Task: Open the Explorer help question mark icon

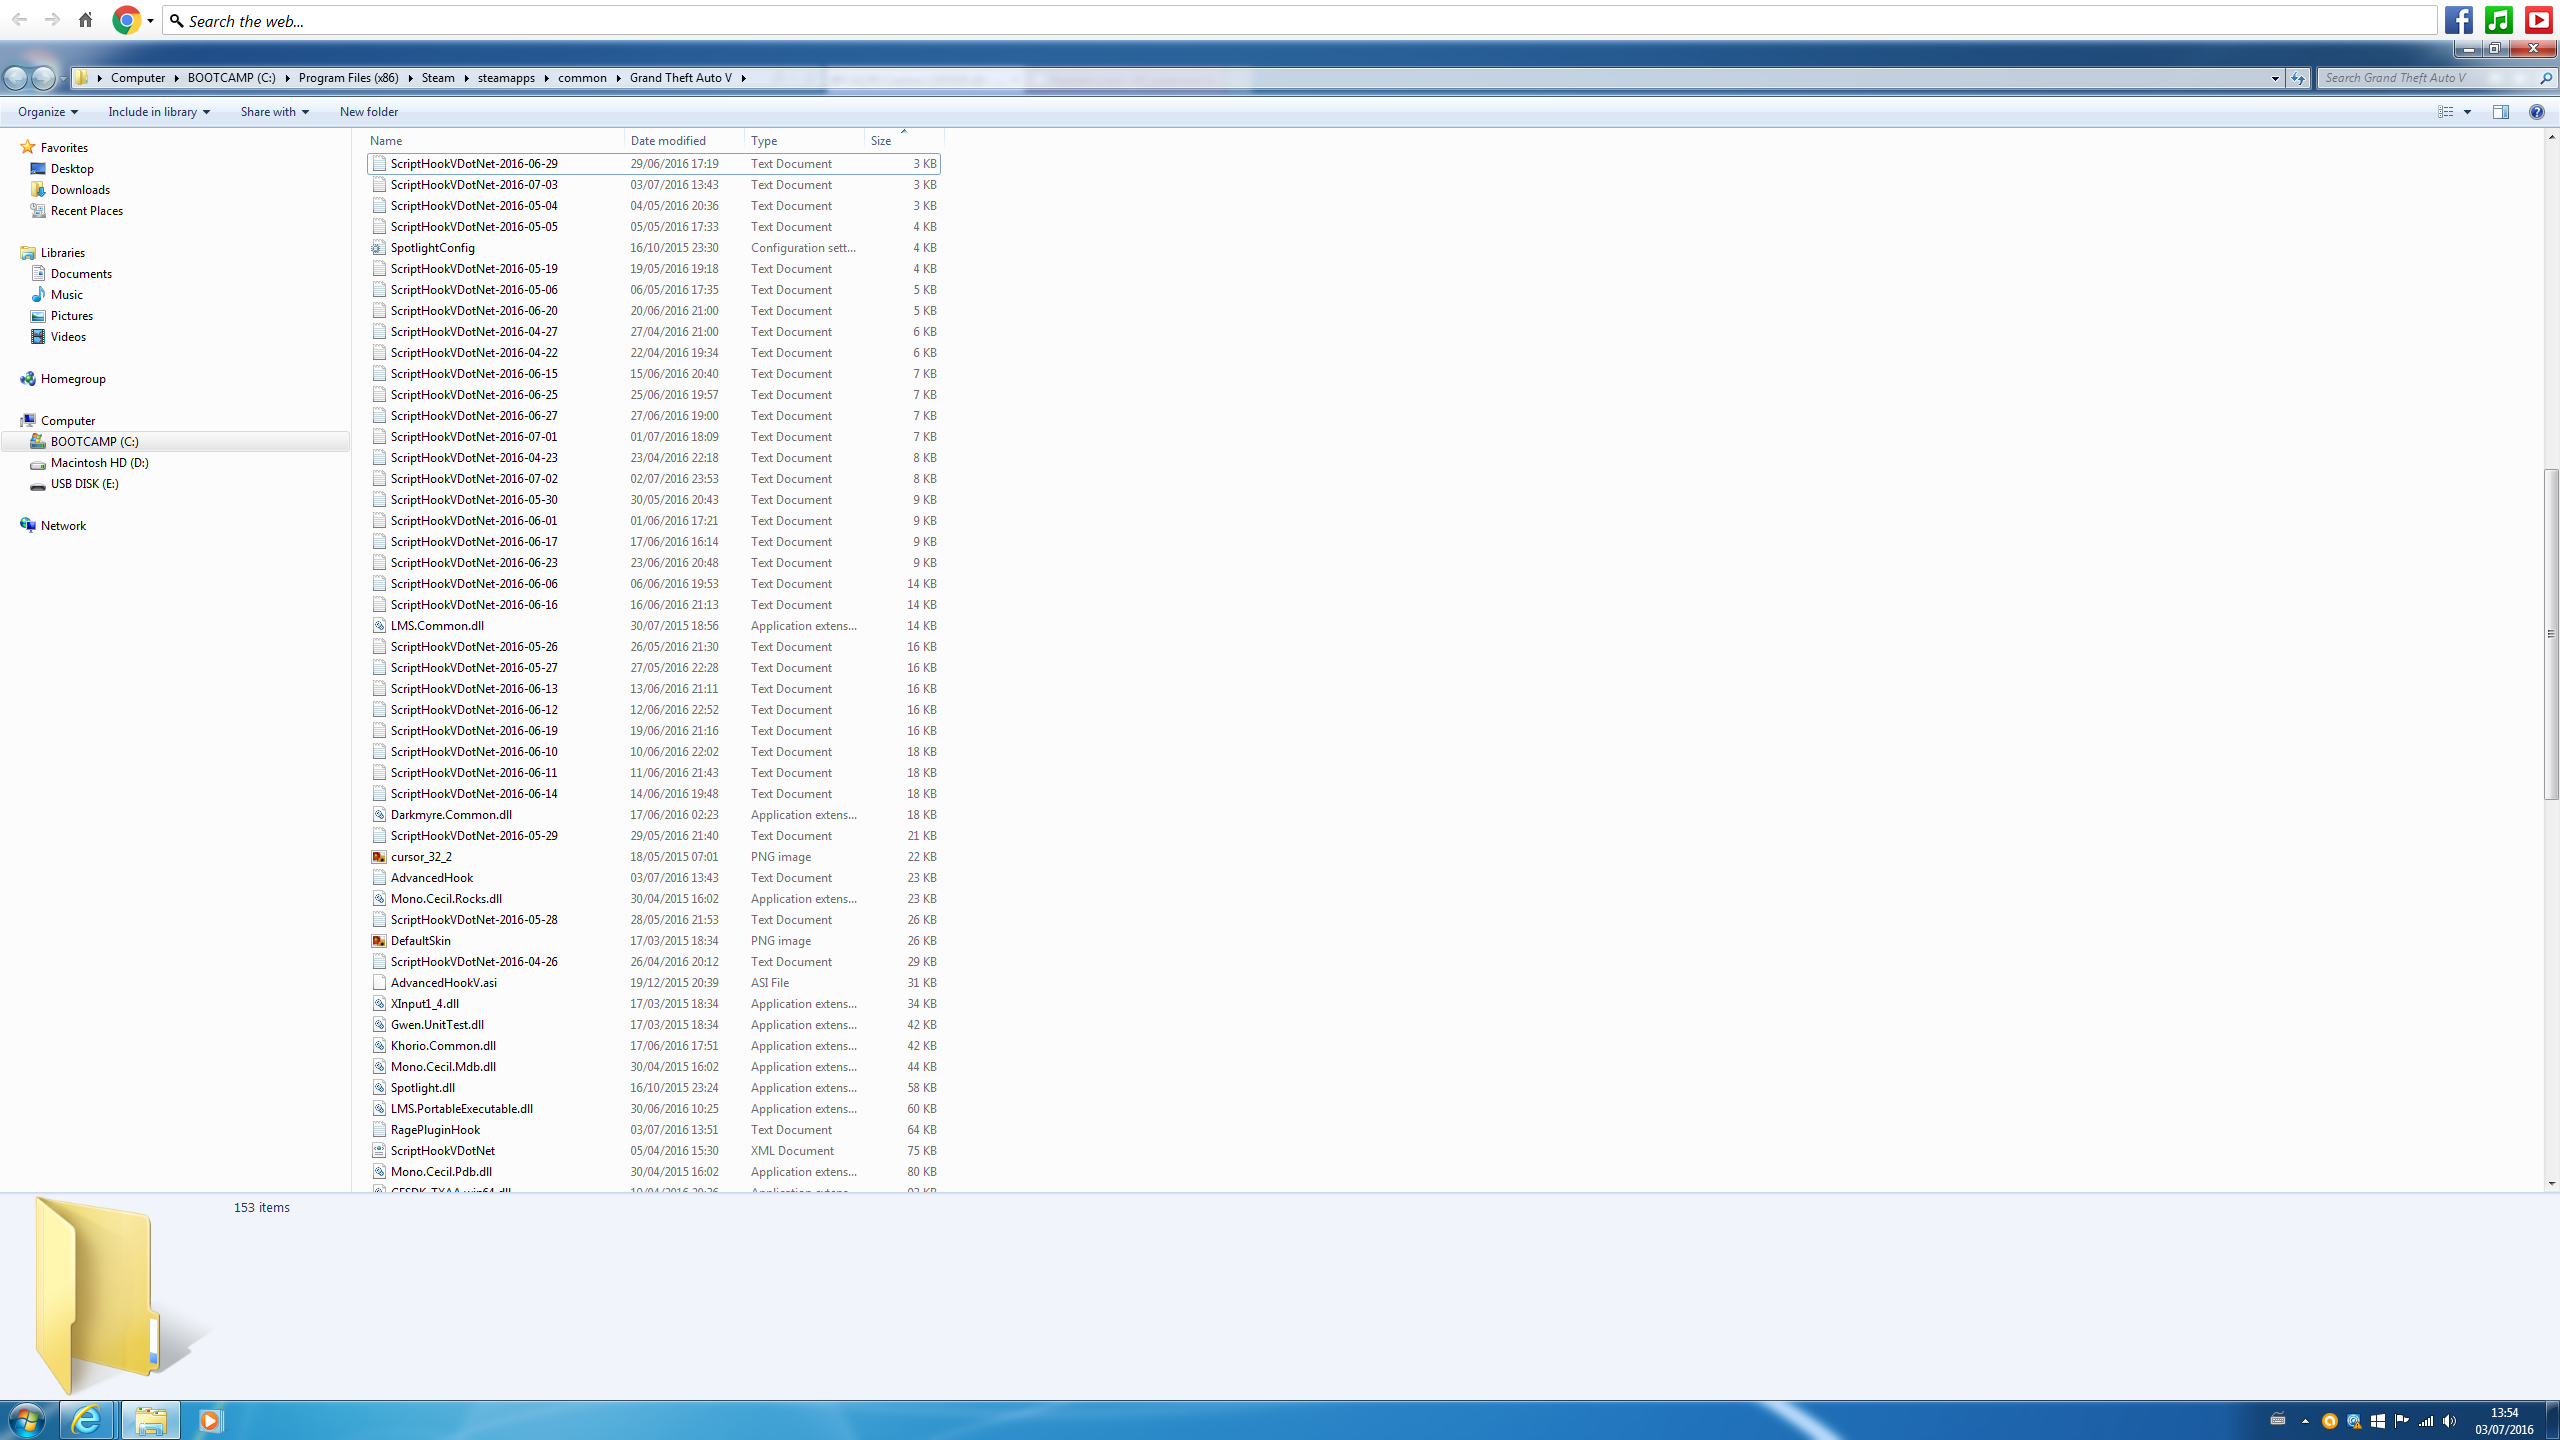Action: pyautogui.click(x=2536, y=112)
